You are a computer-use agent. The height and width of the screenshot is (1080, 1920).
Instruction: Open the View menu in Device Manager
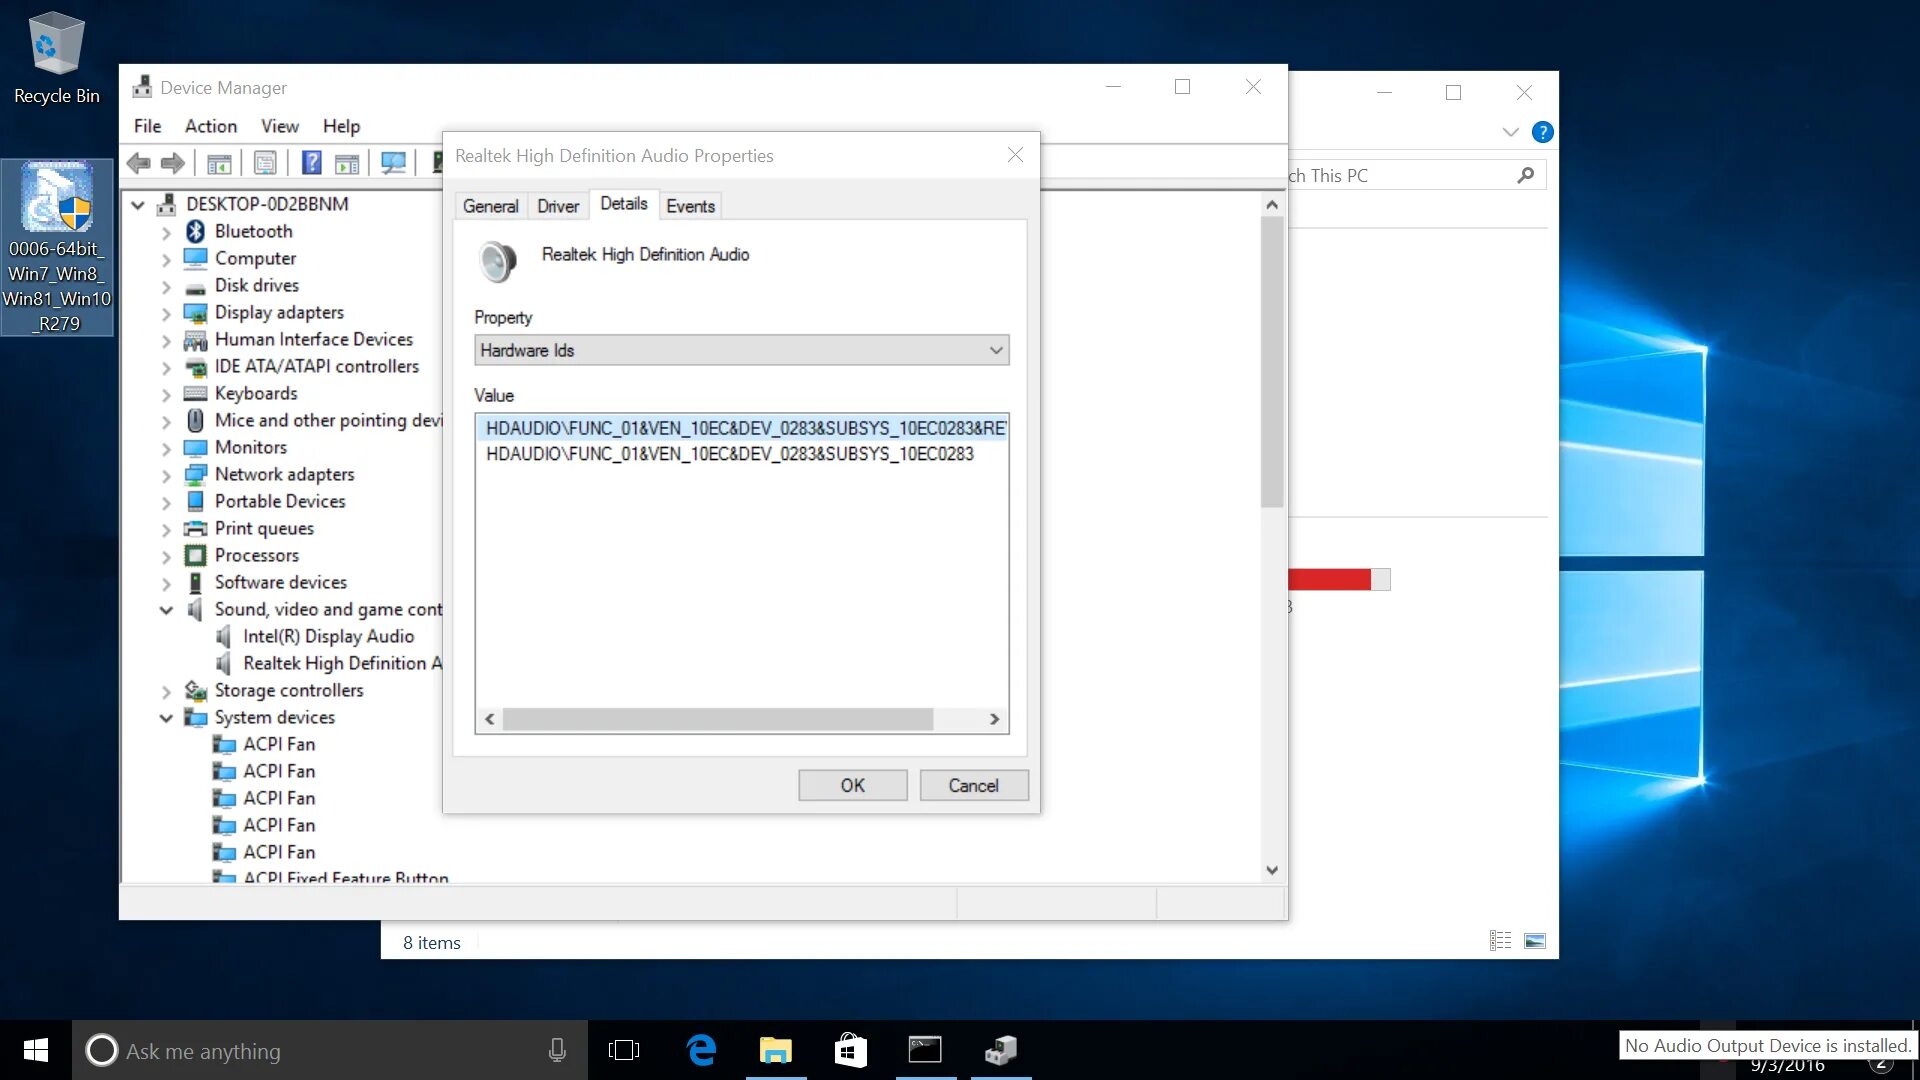[x=280, y=125]
